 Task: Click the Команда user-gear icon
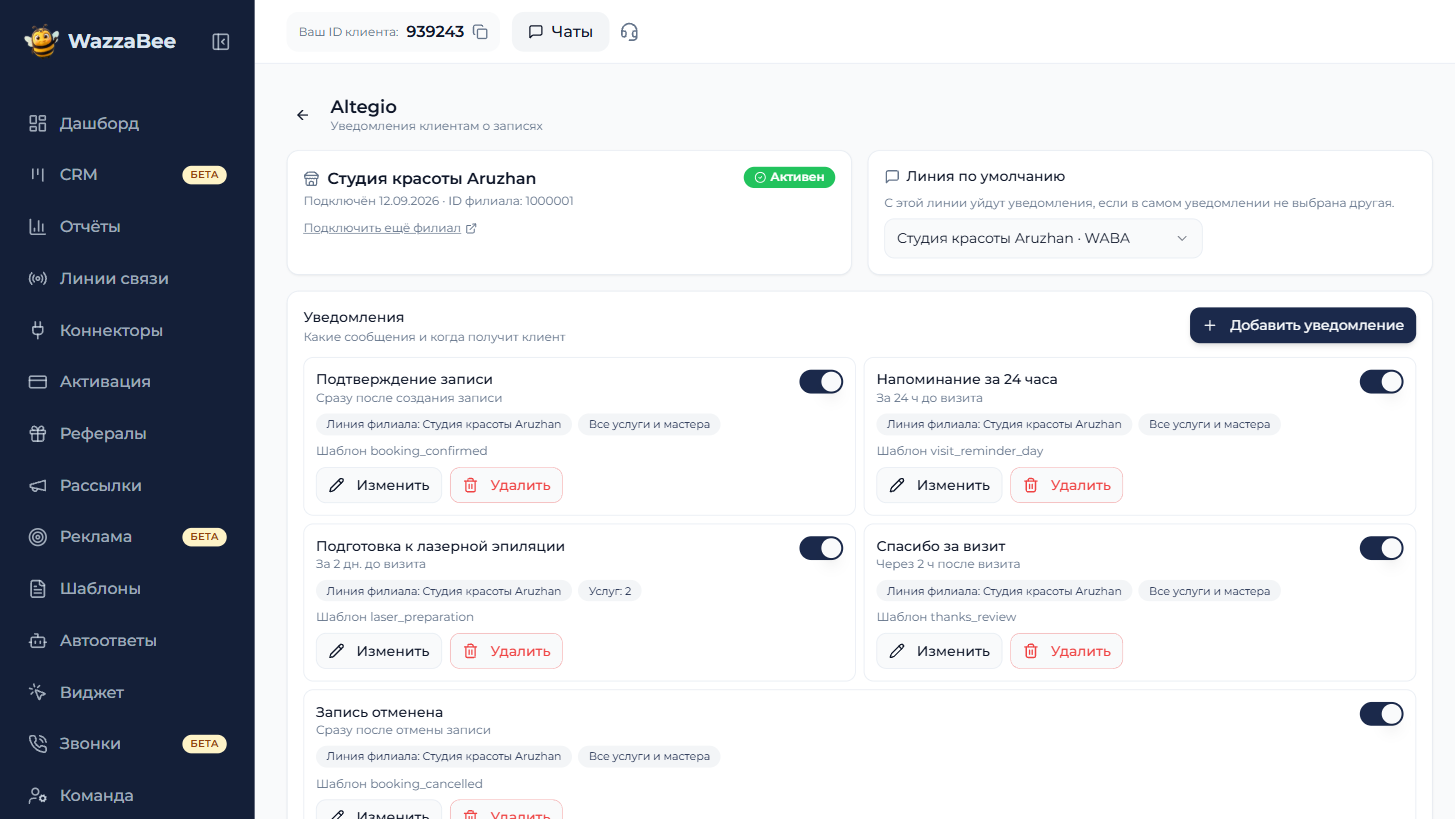38,795
